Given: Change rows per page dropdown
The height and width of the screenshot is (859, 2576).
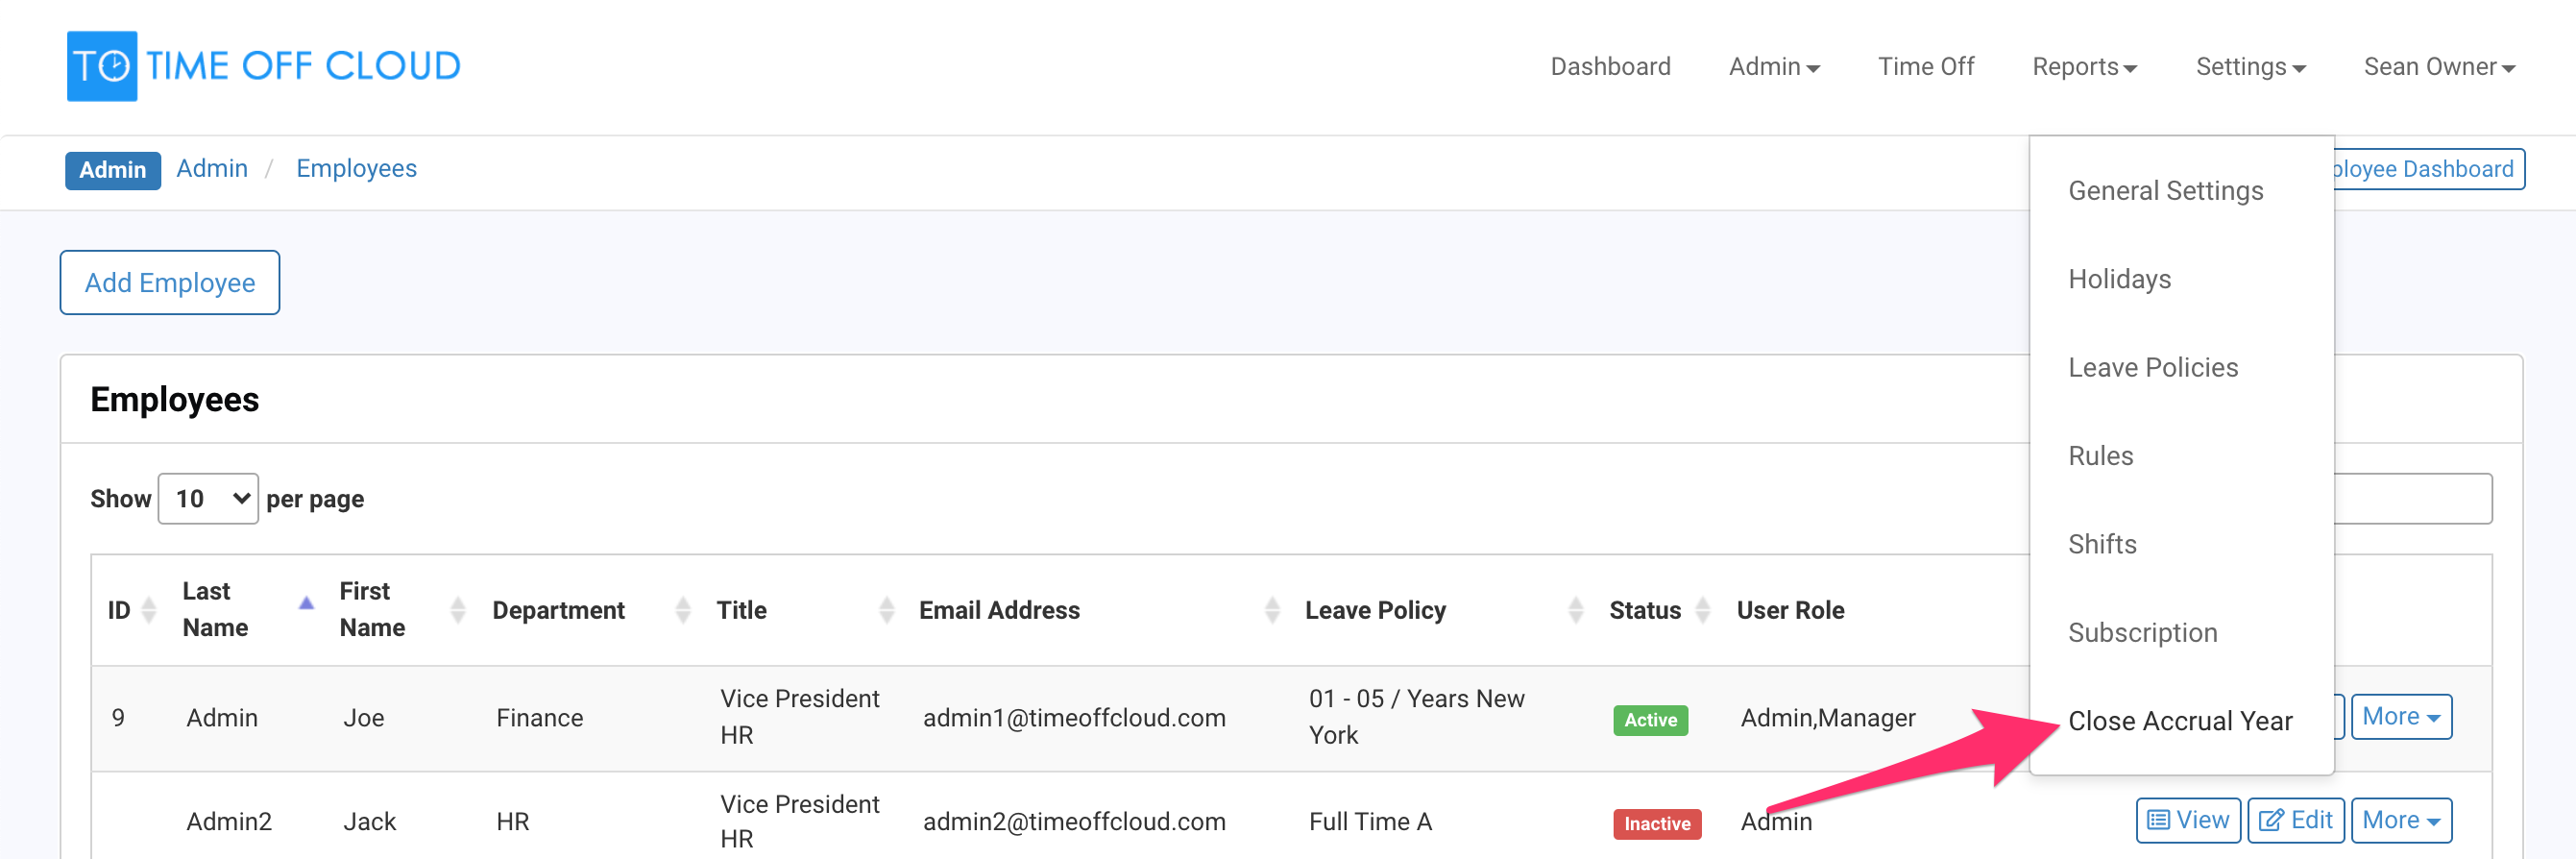Looking at the screenshot, I should (208, 498).
